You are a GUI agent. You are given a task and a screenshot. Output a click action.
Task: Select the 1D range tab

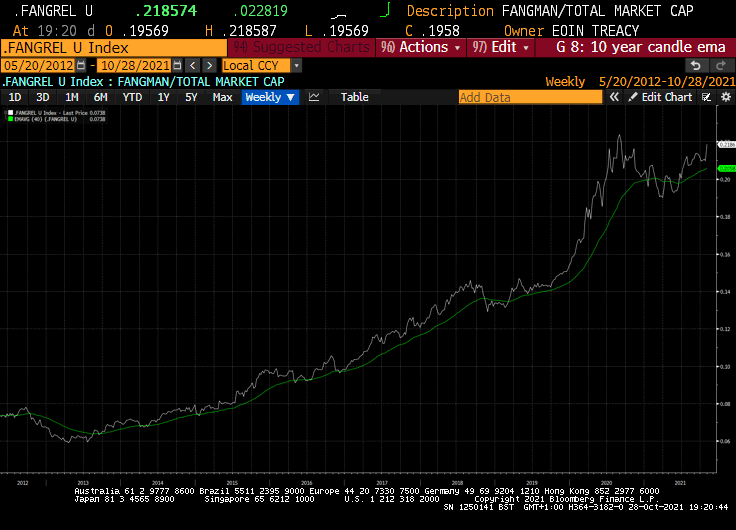click(15, 97)
